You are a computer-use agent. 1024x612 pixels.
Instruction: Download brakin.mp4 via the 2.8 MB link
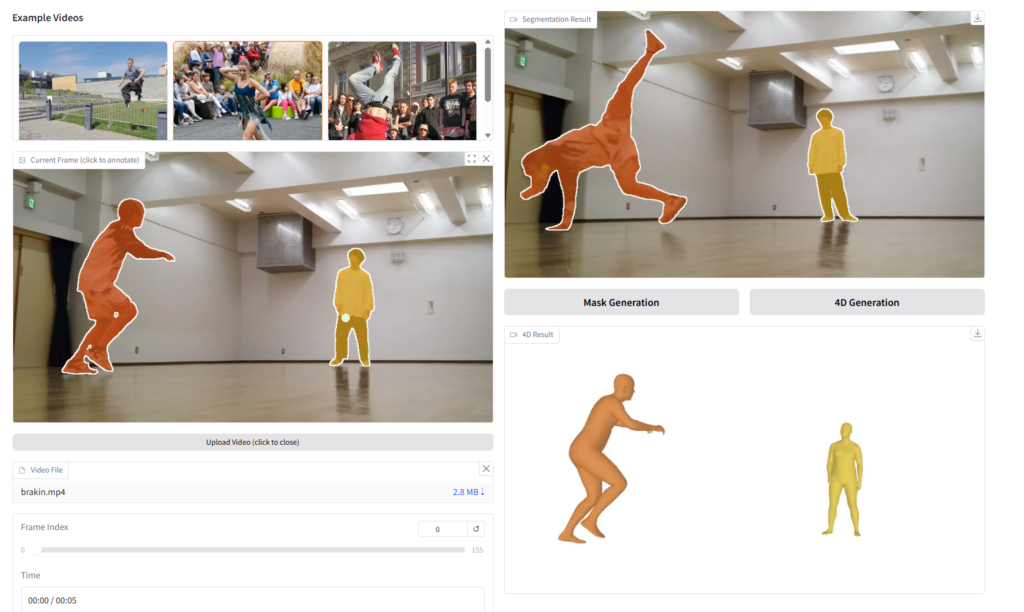(468, 492)
